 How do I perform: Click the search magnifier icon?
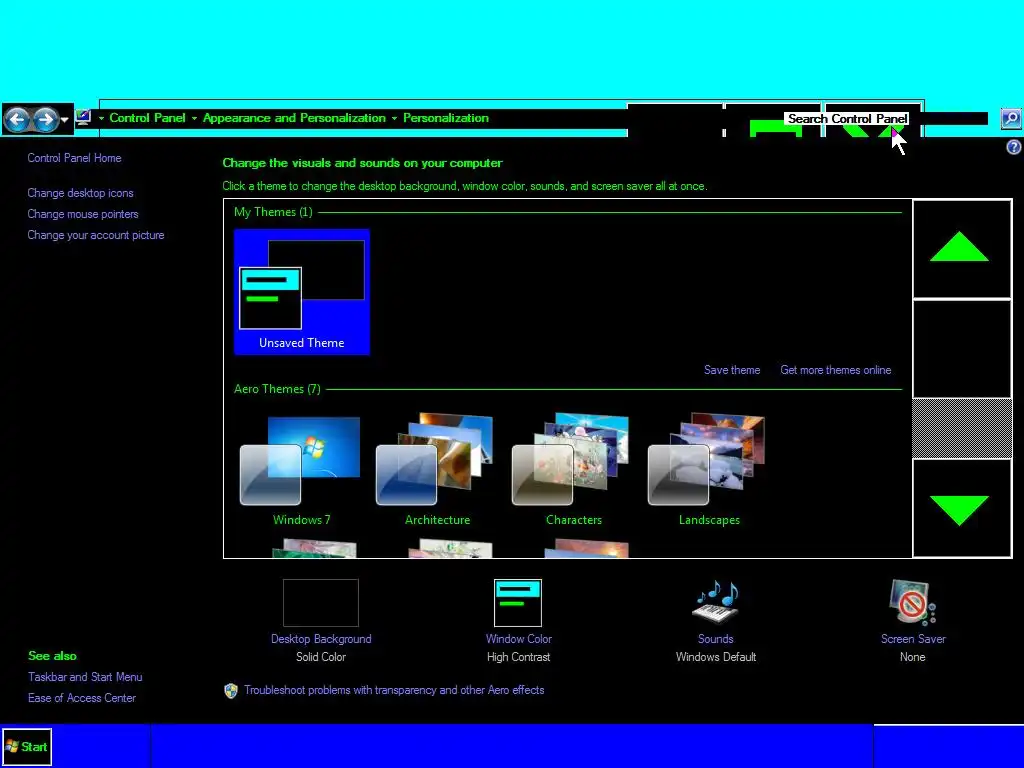point(1011,118)
